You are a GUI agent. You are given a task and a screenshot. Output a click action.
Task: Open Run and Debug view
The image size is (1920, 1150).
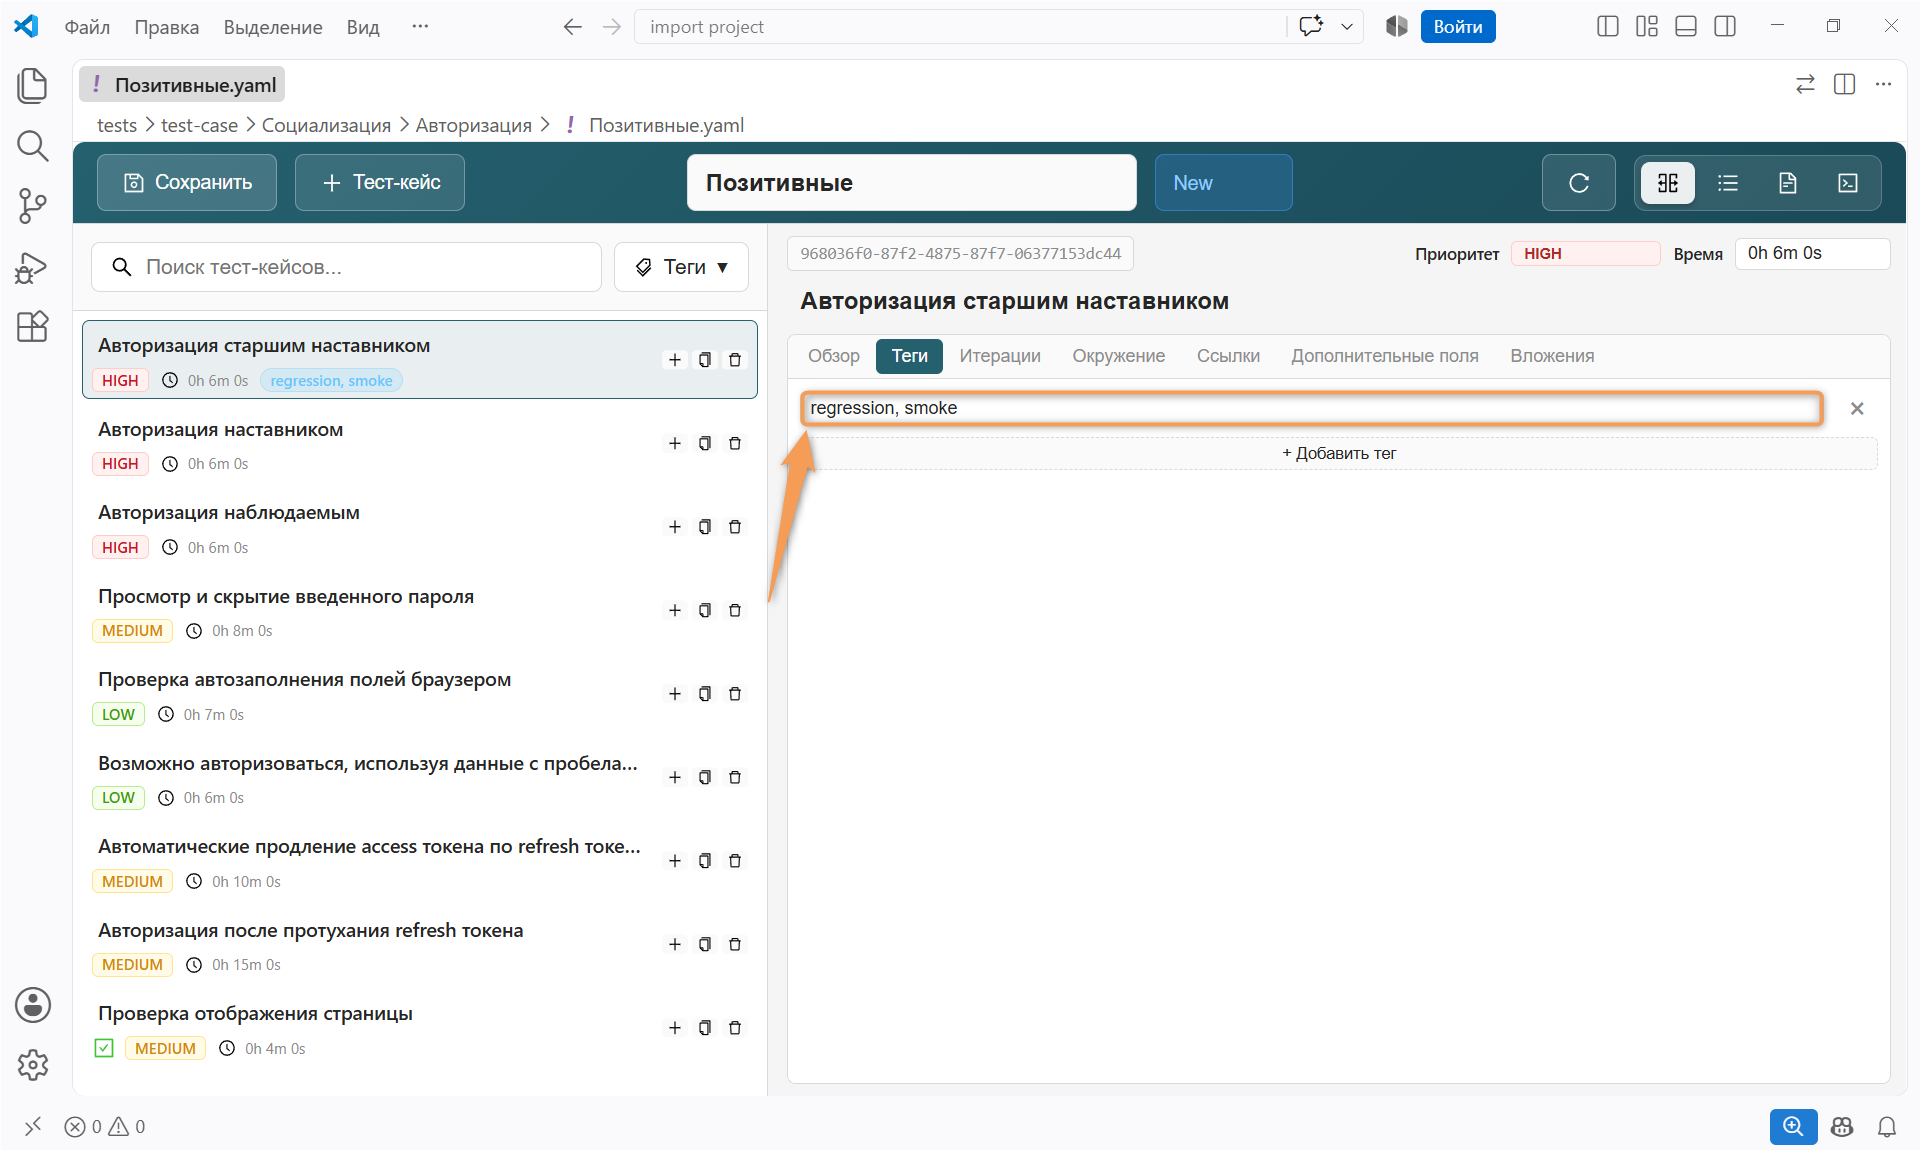(x=32, y=267)
